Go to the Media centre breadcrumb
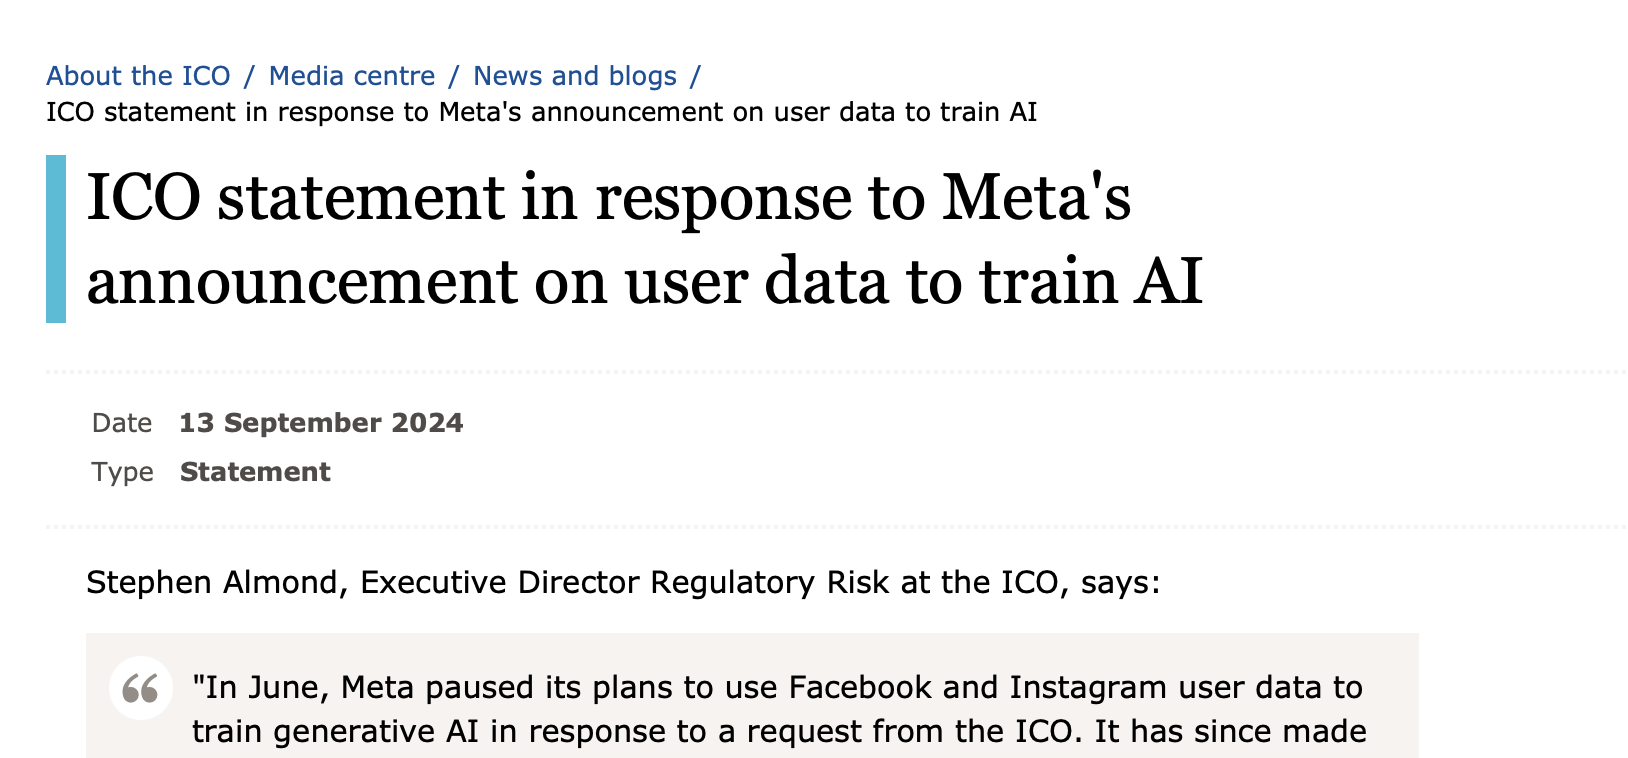Viewport: 1628px width, 758px height. coord(352,76)
